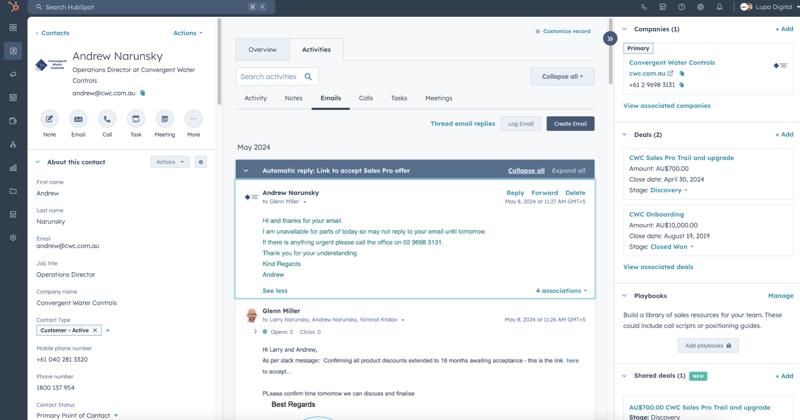Collapse the Playbooks section
Screen dimensions: 800x420
(x=624, y=296)
